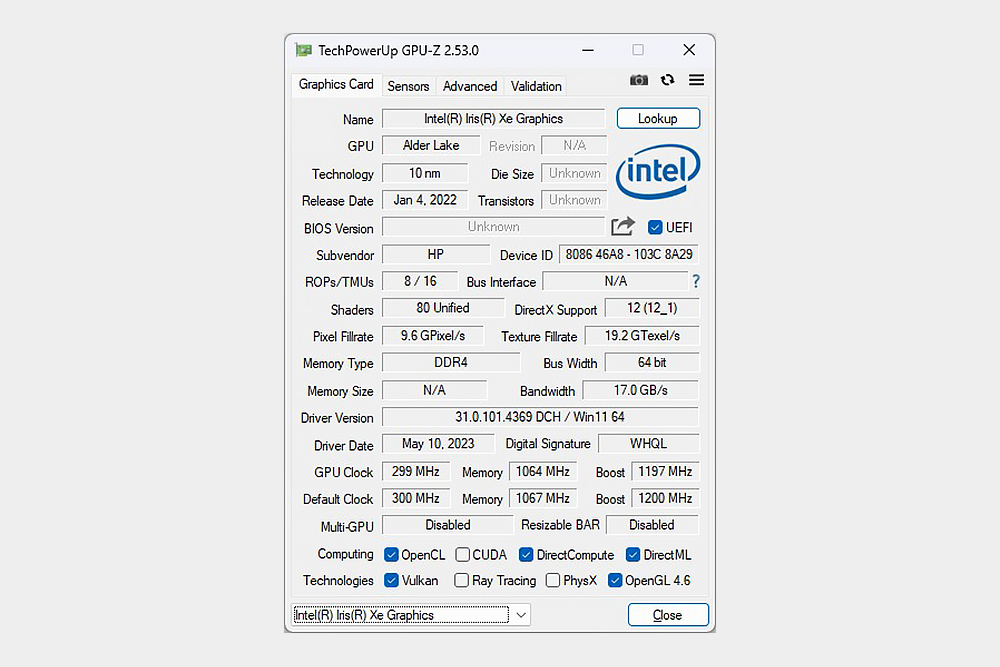Click the BIOS export share icon
Screen dimensions: 1000x667
pos(622,226)
